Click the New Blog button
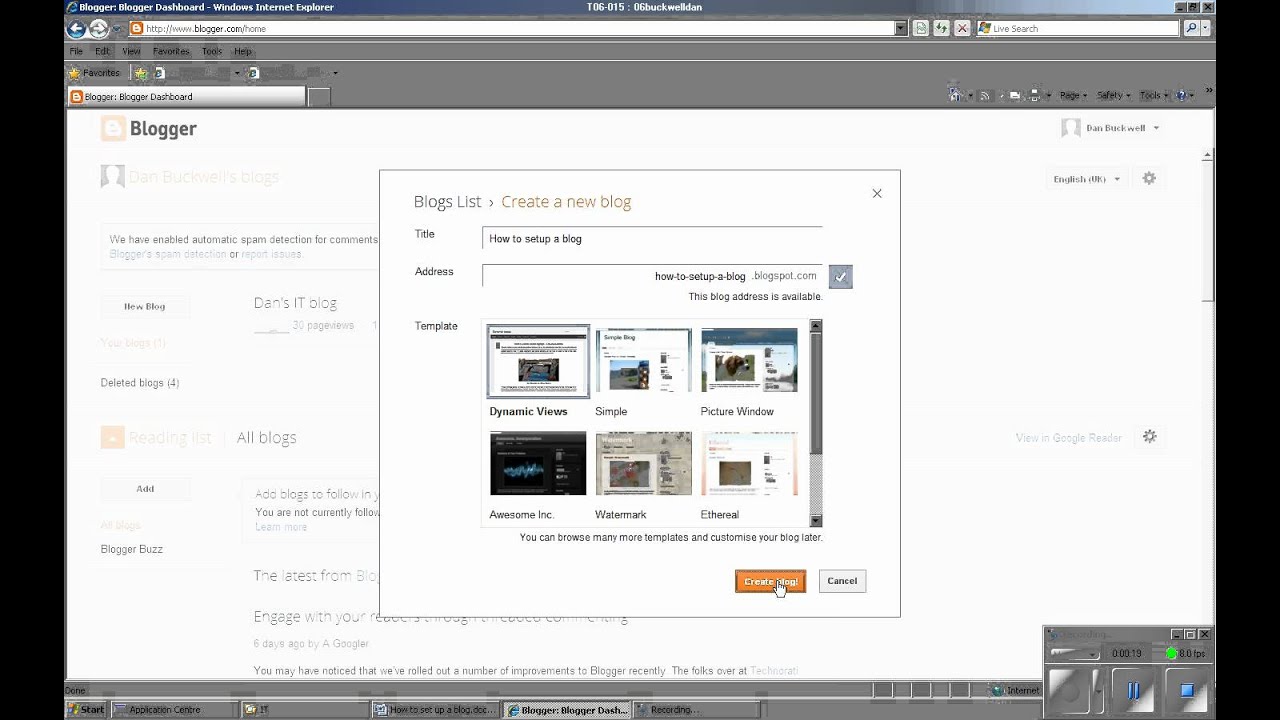Image resolution: width=1280 pixels, height=720 pixels. pyautogui.click(x=145, y=307)
